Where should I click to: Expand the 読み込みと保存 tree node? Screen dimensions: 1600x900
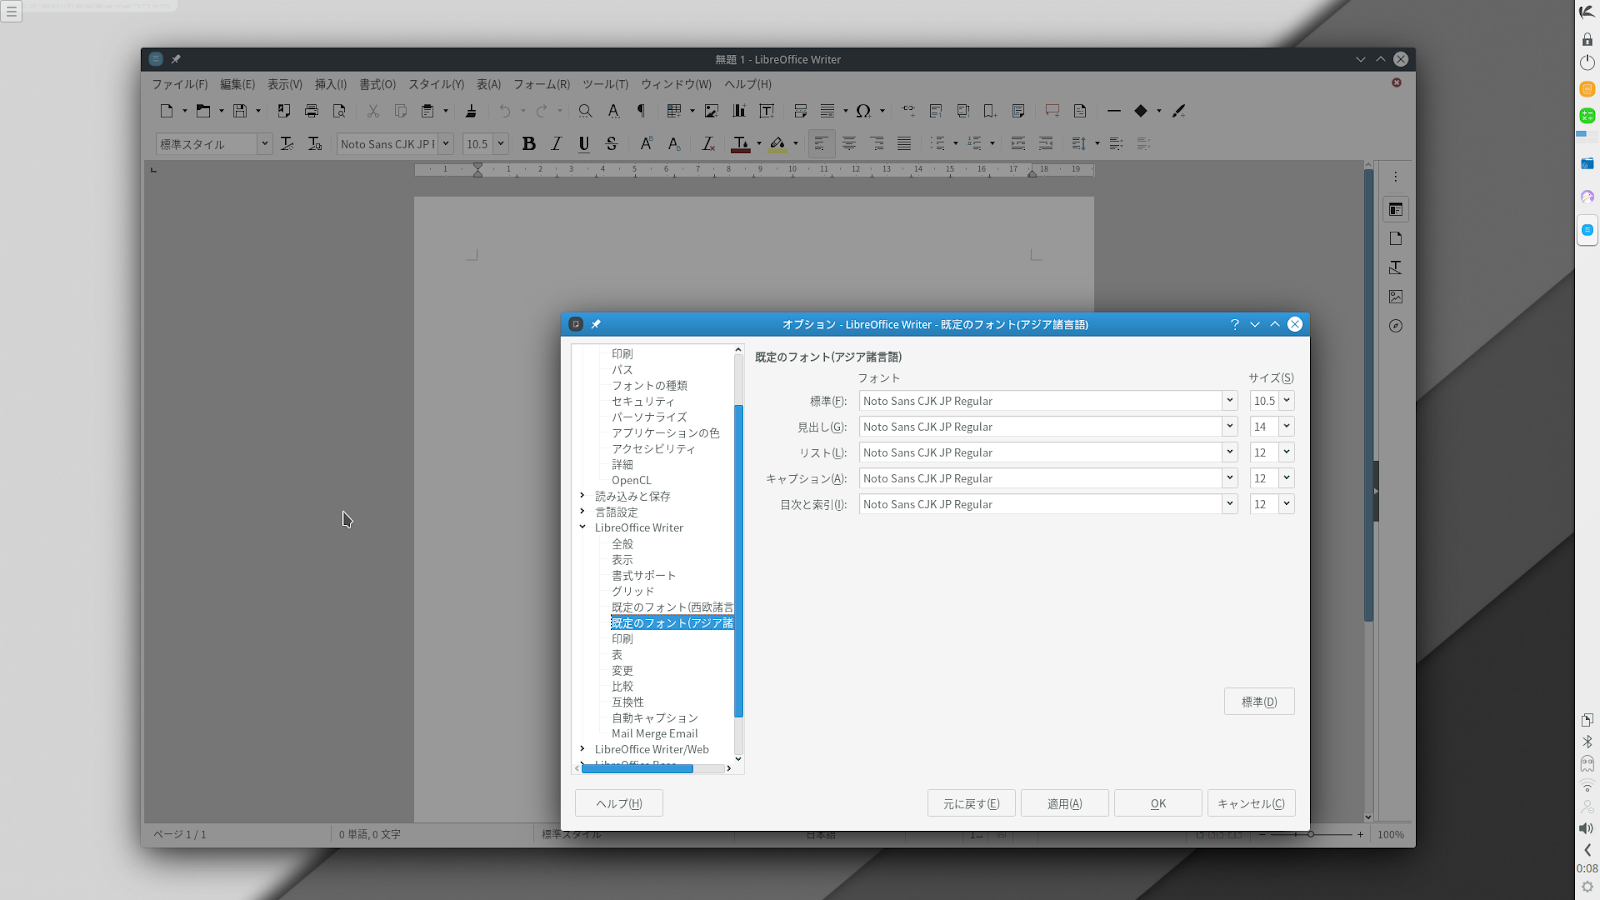click(x=583, y=496)
